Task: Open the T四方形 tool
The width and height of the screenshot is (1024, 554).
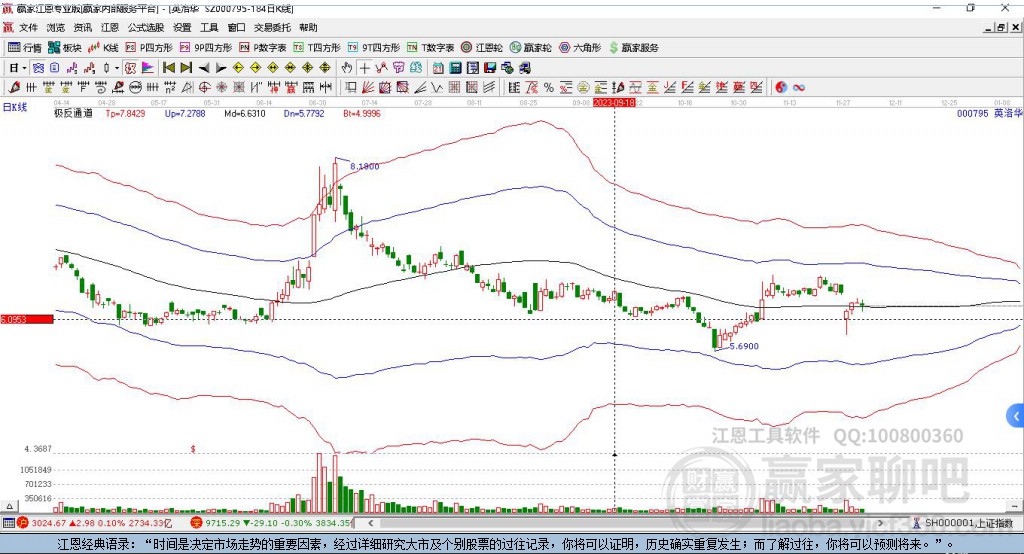Action: coord(317,48)
